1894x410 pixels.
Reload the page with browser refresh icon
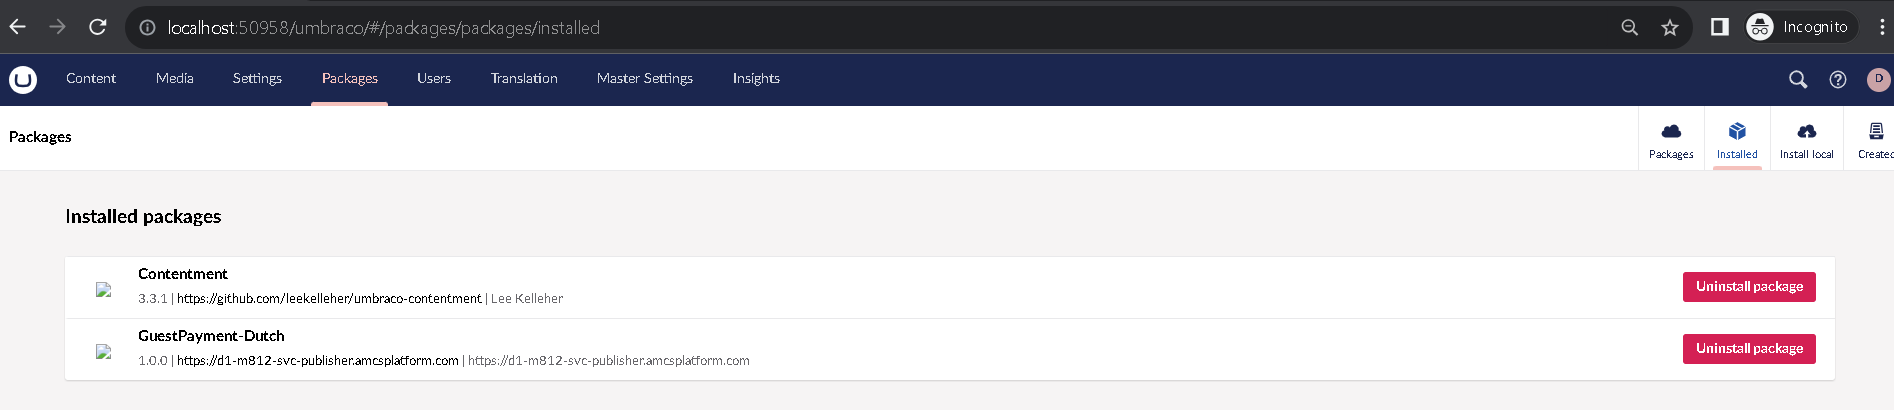click(97, 27)
